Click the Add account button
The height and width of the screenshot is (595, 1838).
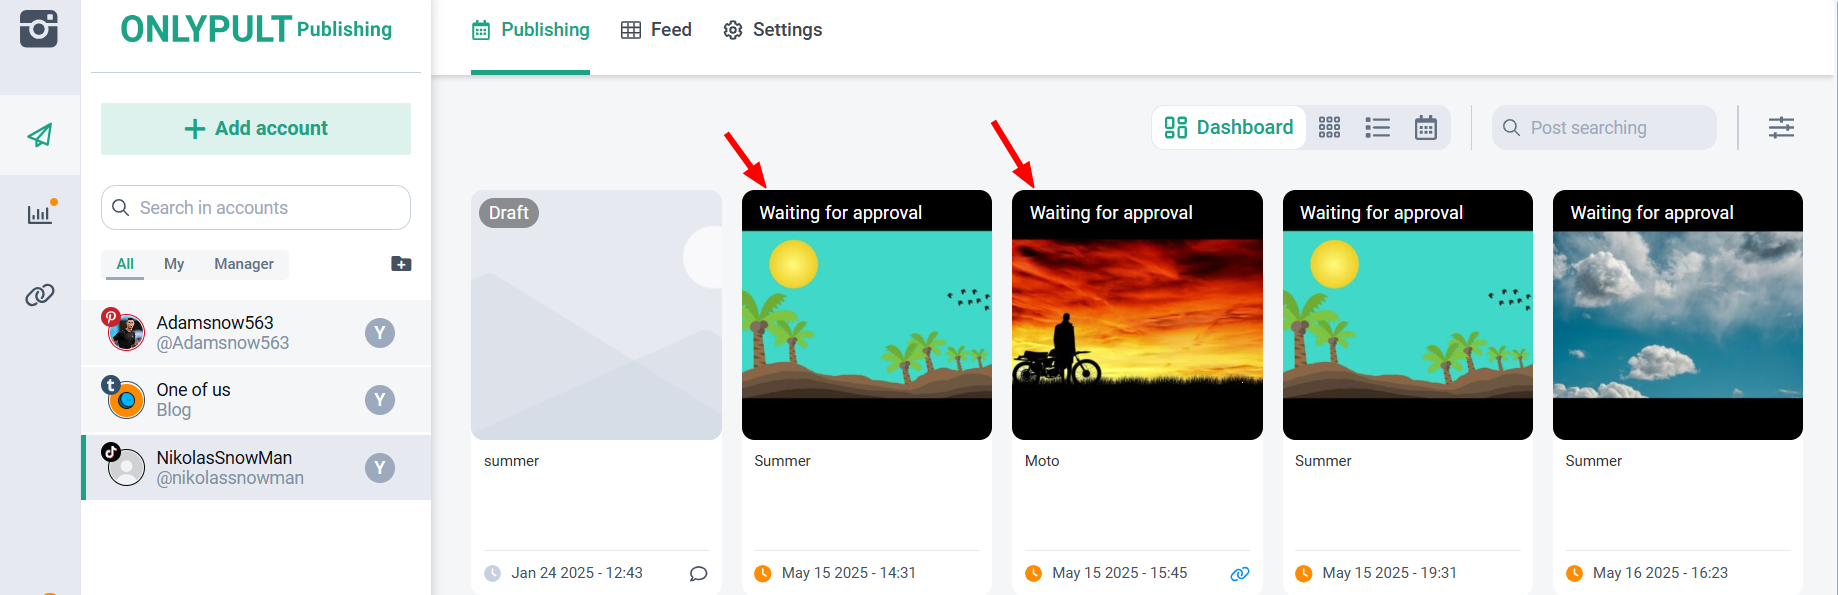click(x=256, y=128)
